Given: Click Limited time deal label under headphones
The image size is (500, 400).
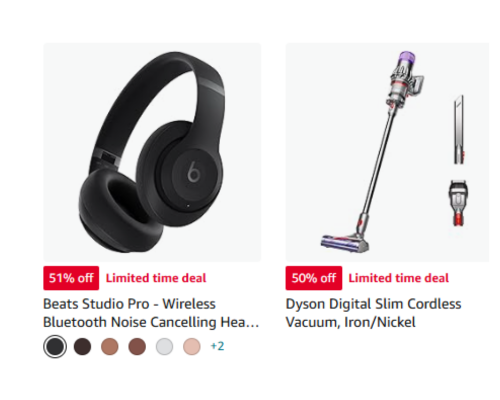Looking at the screenshot, I should 156,278.
